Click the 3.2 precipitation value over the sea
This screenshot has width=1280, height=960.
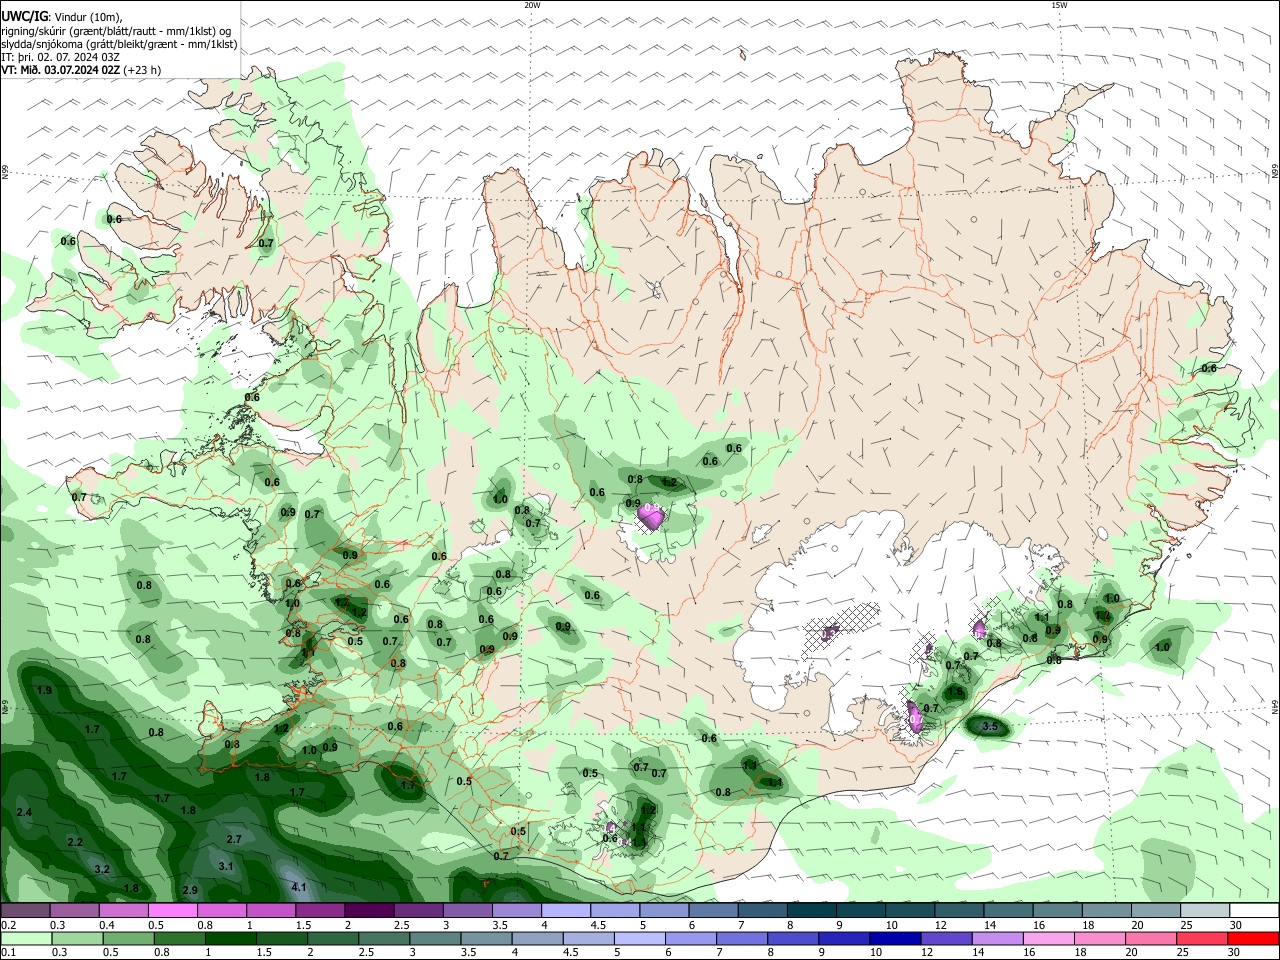(101, 869)
